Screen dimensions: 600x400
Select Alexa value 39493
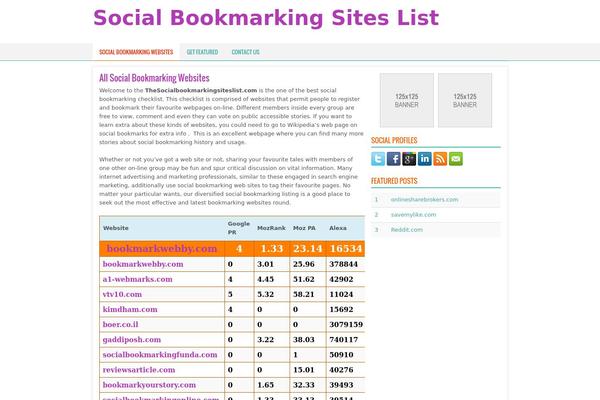pyautogui.click(x=341, y=385)
